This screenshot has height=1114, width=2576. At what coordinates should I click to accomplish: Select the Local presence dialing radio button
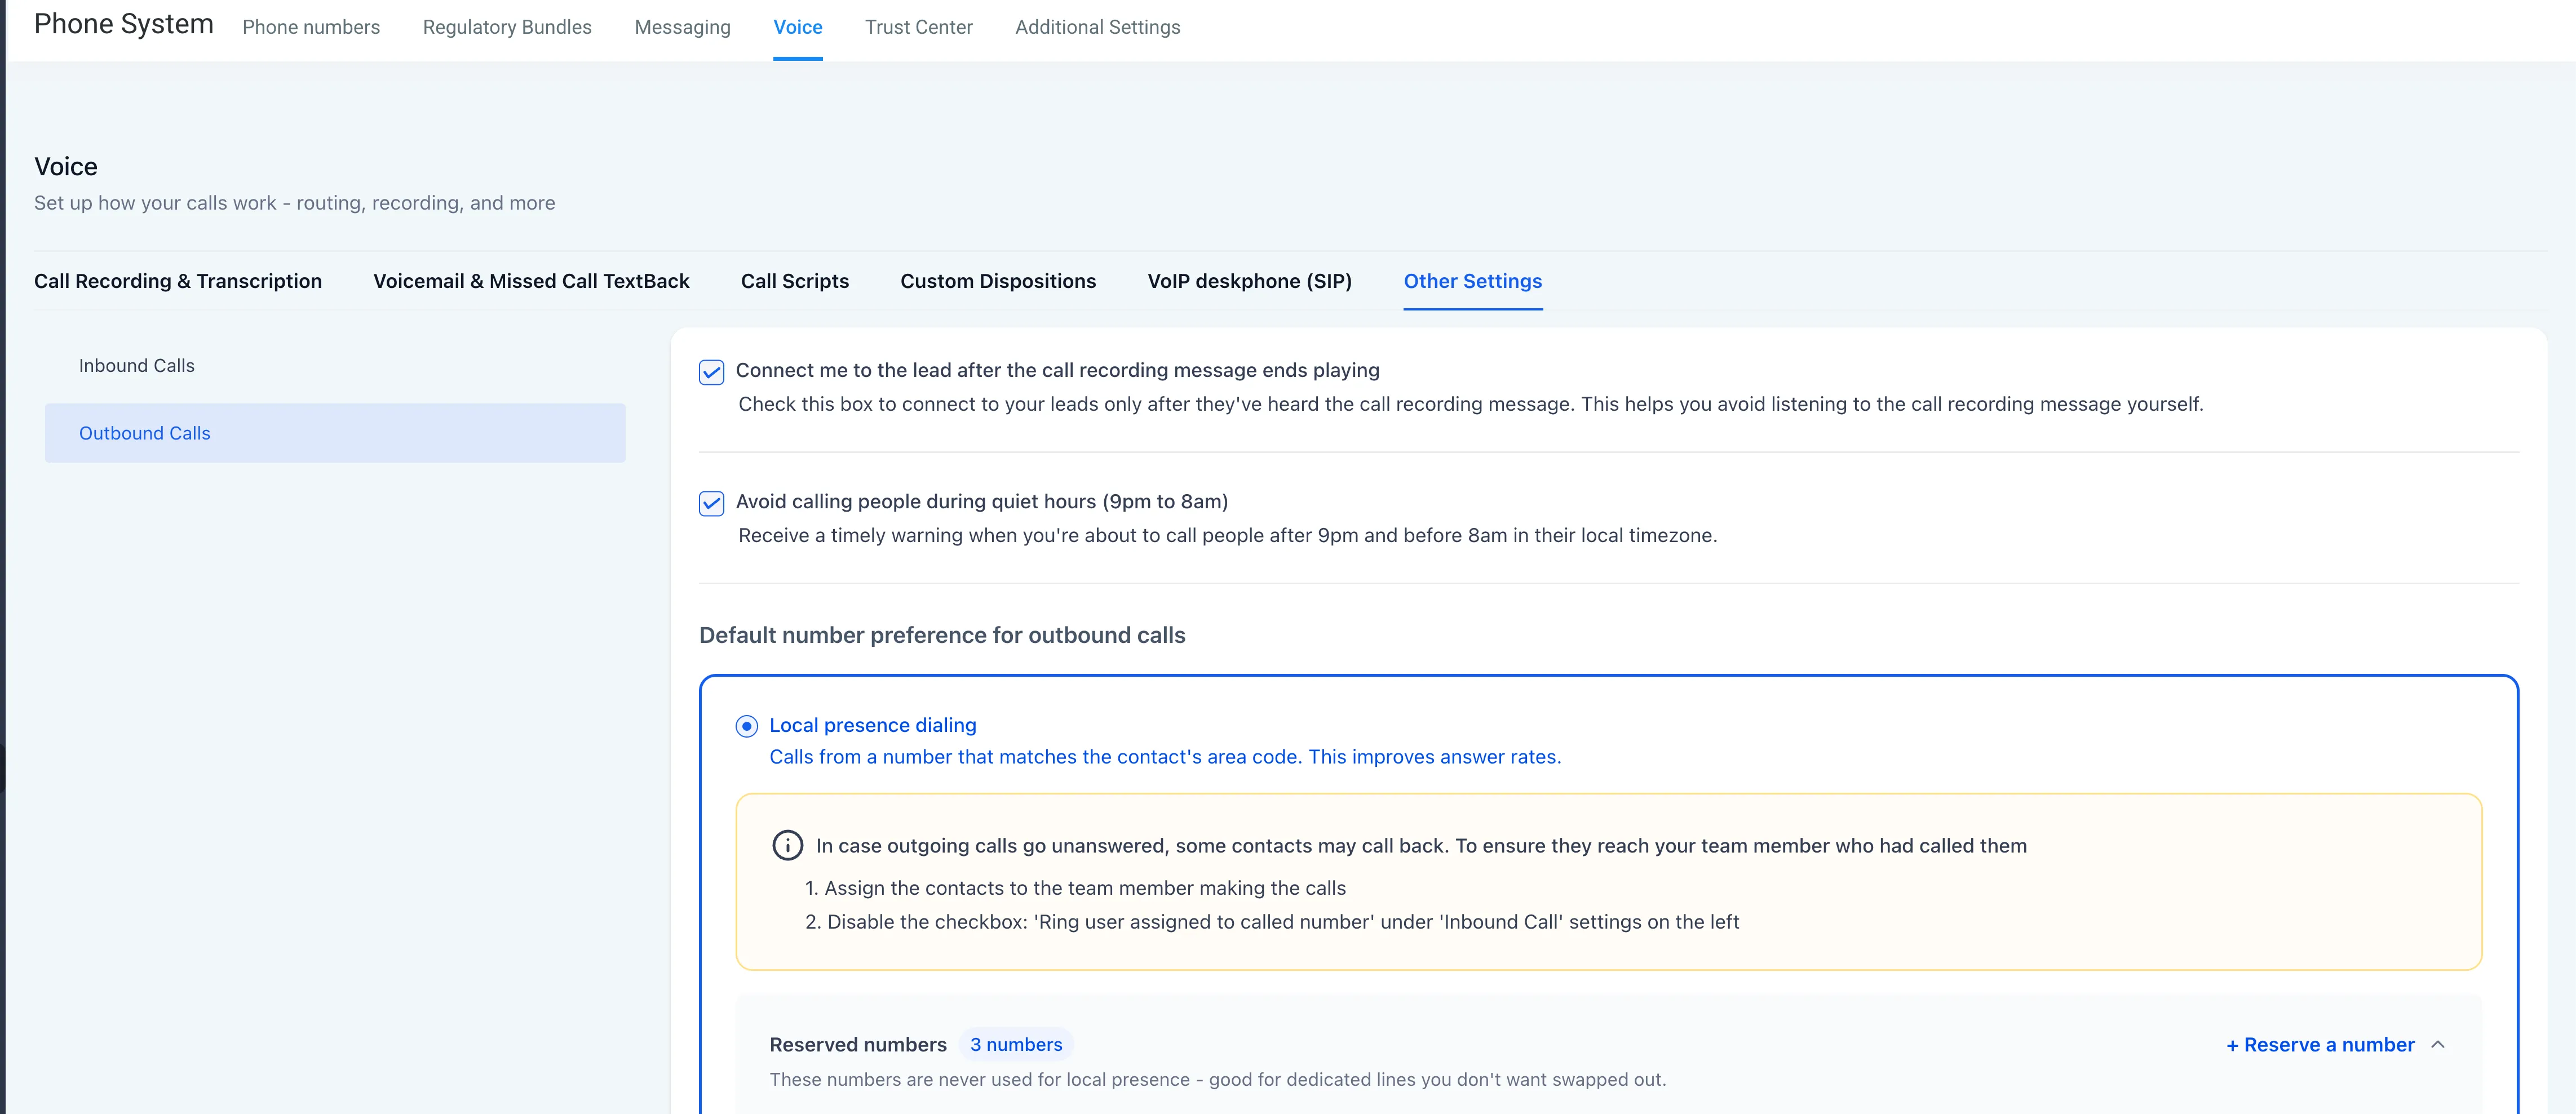click(746, 726)
